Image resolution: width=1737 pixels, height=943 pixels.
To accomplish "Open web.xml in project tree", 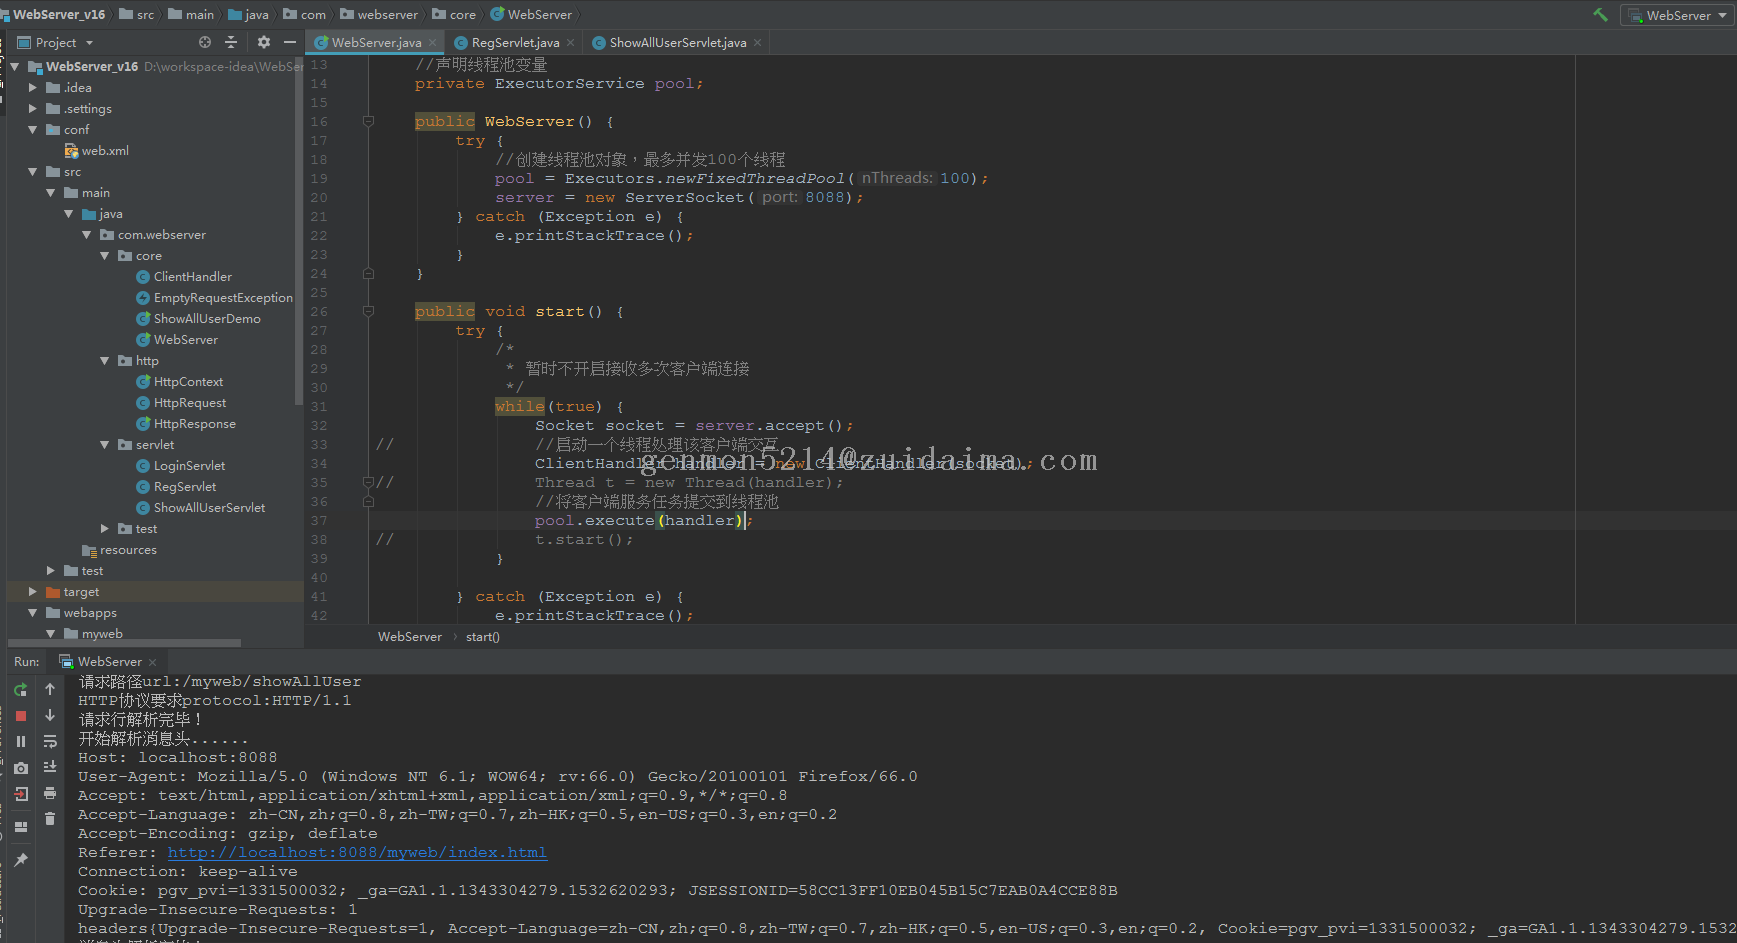I will point(97,151).
